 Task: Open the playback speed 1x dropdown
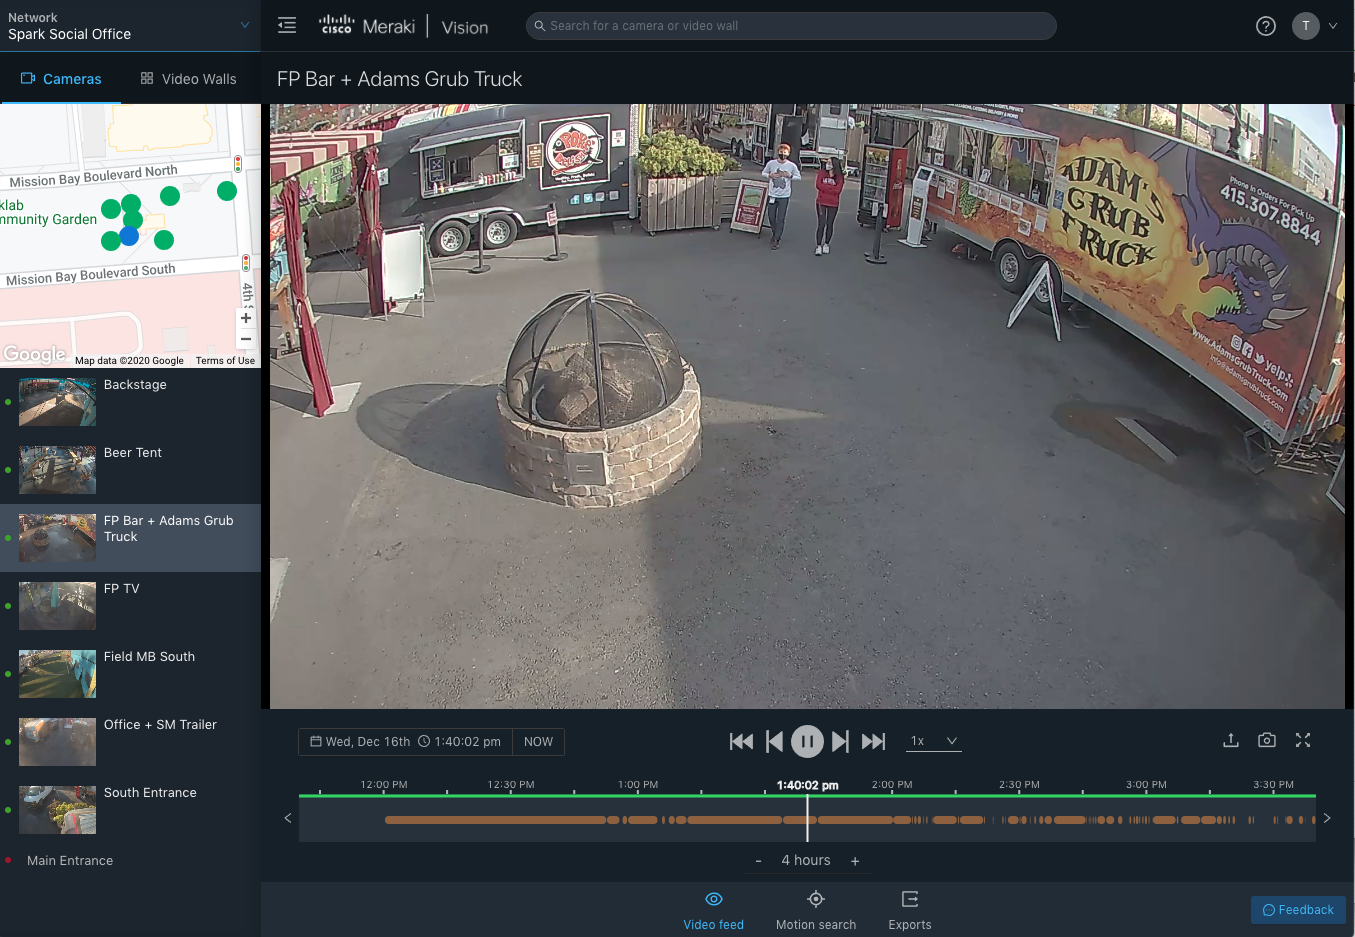tap(933, 741)
